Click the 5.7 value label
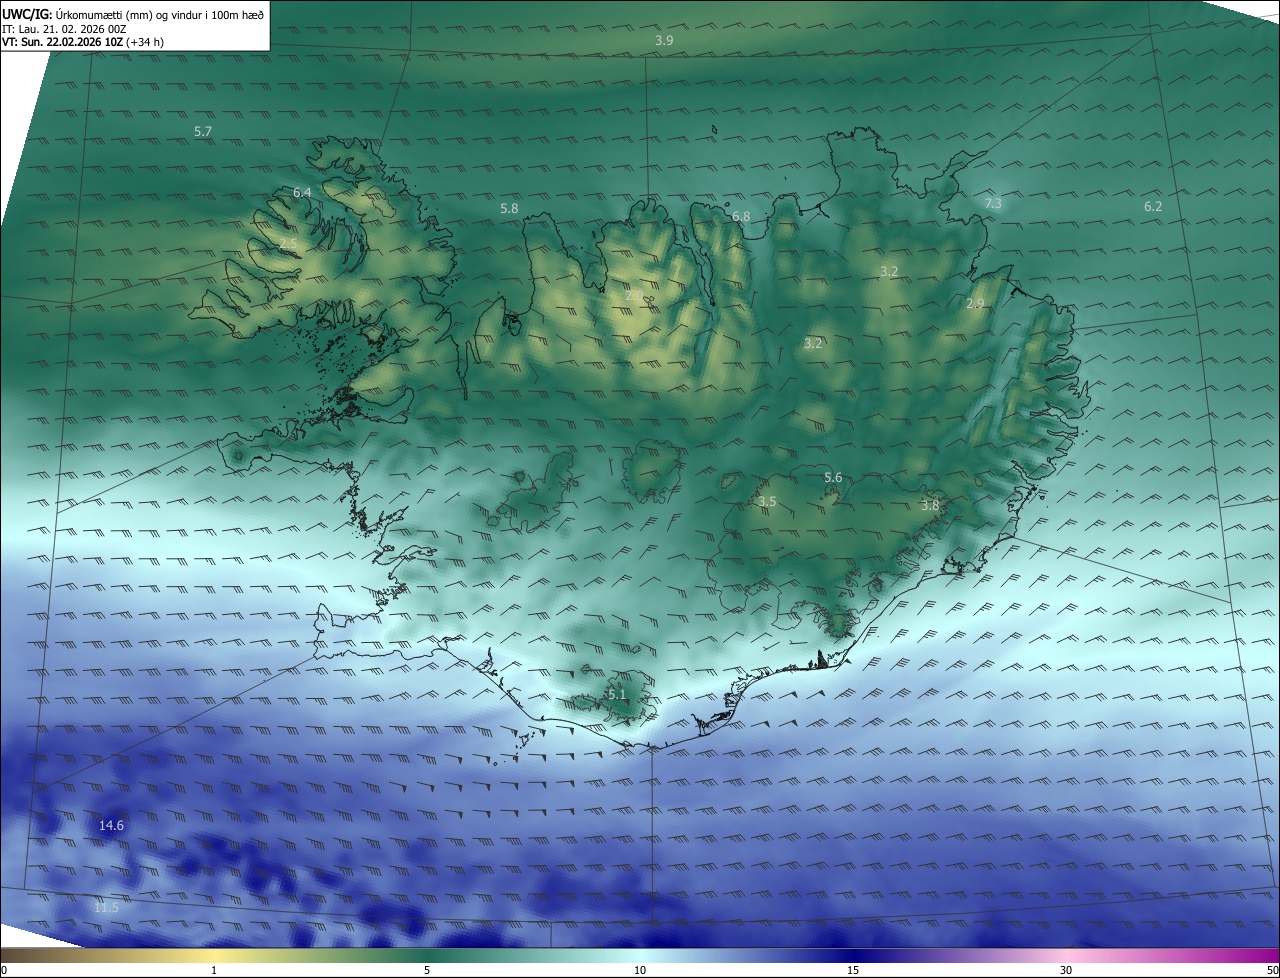Viewport: 1280px width, 978px height. [203, 132]
